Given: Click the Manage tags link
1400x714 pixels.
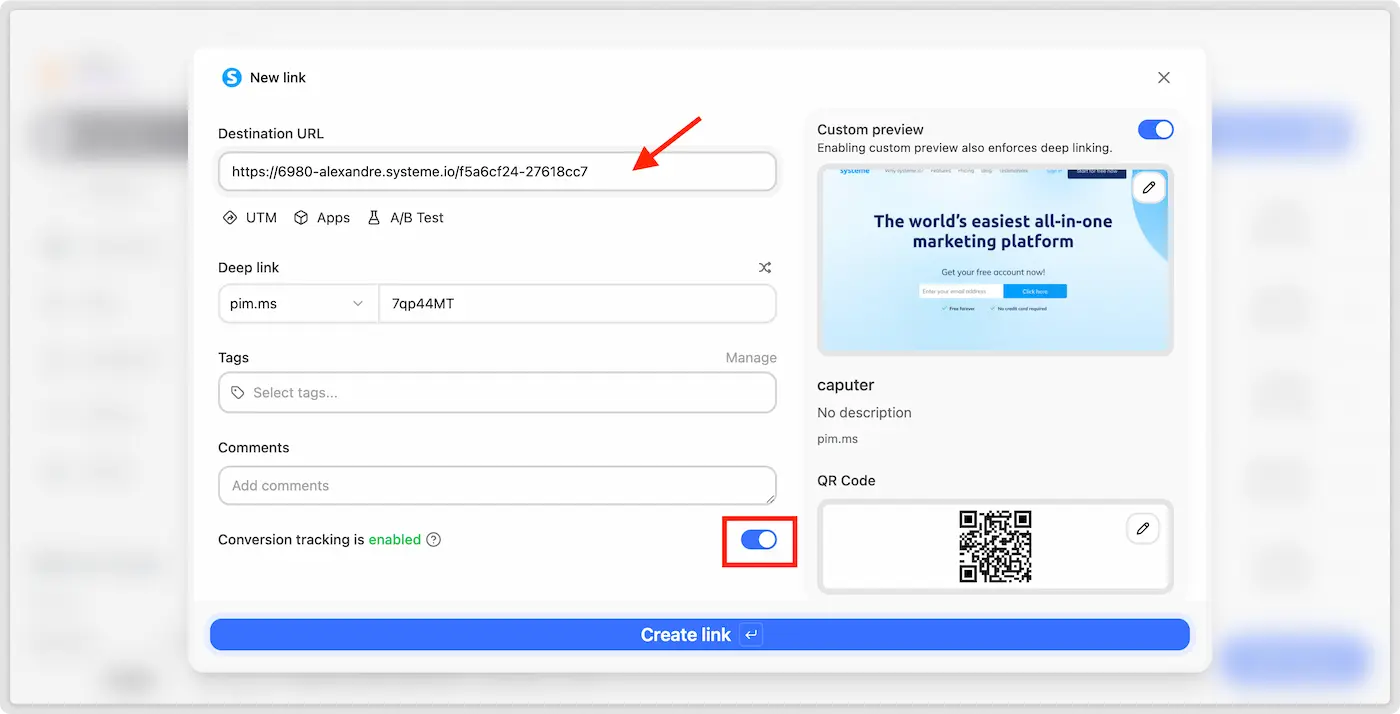Looking at the screenshot, I should 751,358.
